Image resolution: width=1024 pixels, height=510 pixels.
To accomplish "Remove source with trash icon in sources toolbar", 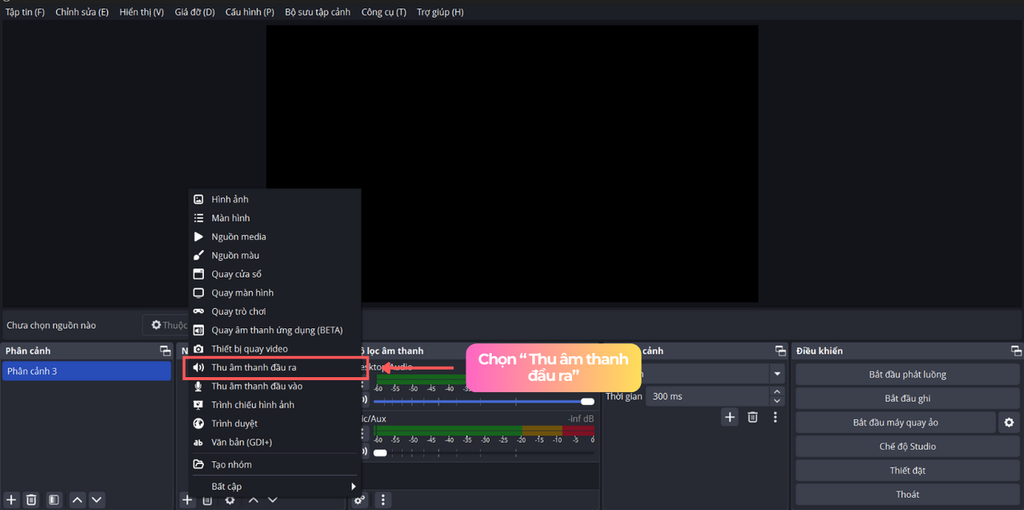I will point(207,500).
